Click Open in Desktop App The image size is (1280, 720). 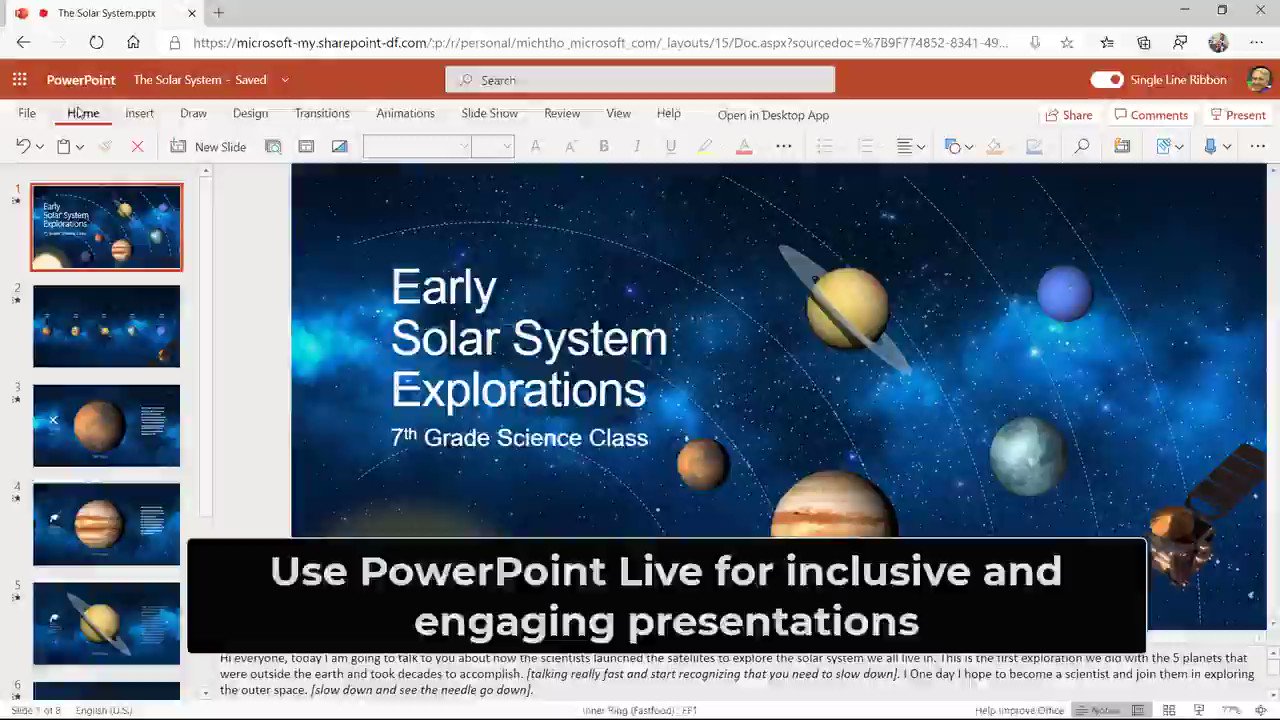773,115
